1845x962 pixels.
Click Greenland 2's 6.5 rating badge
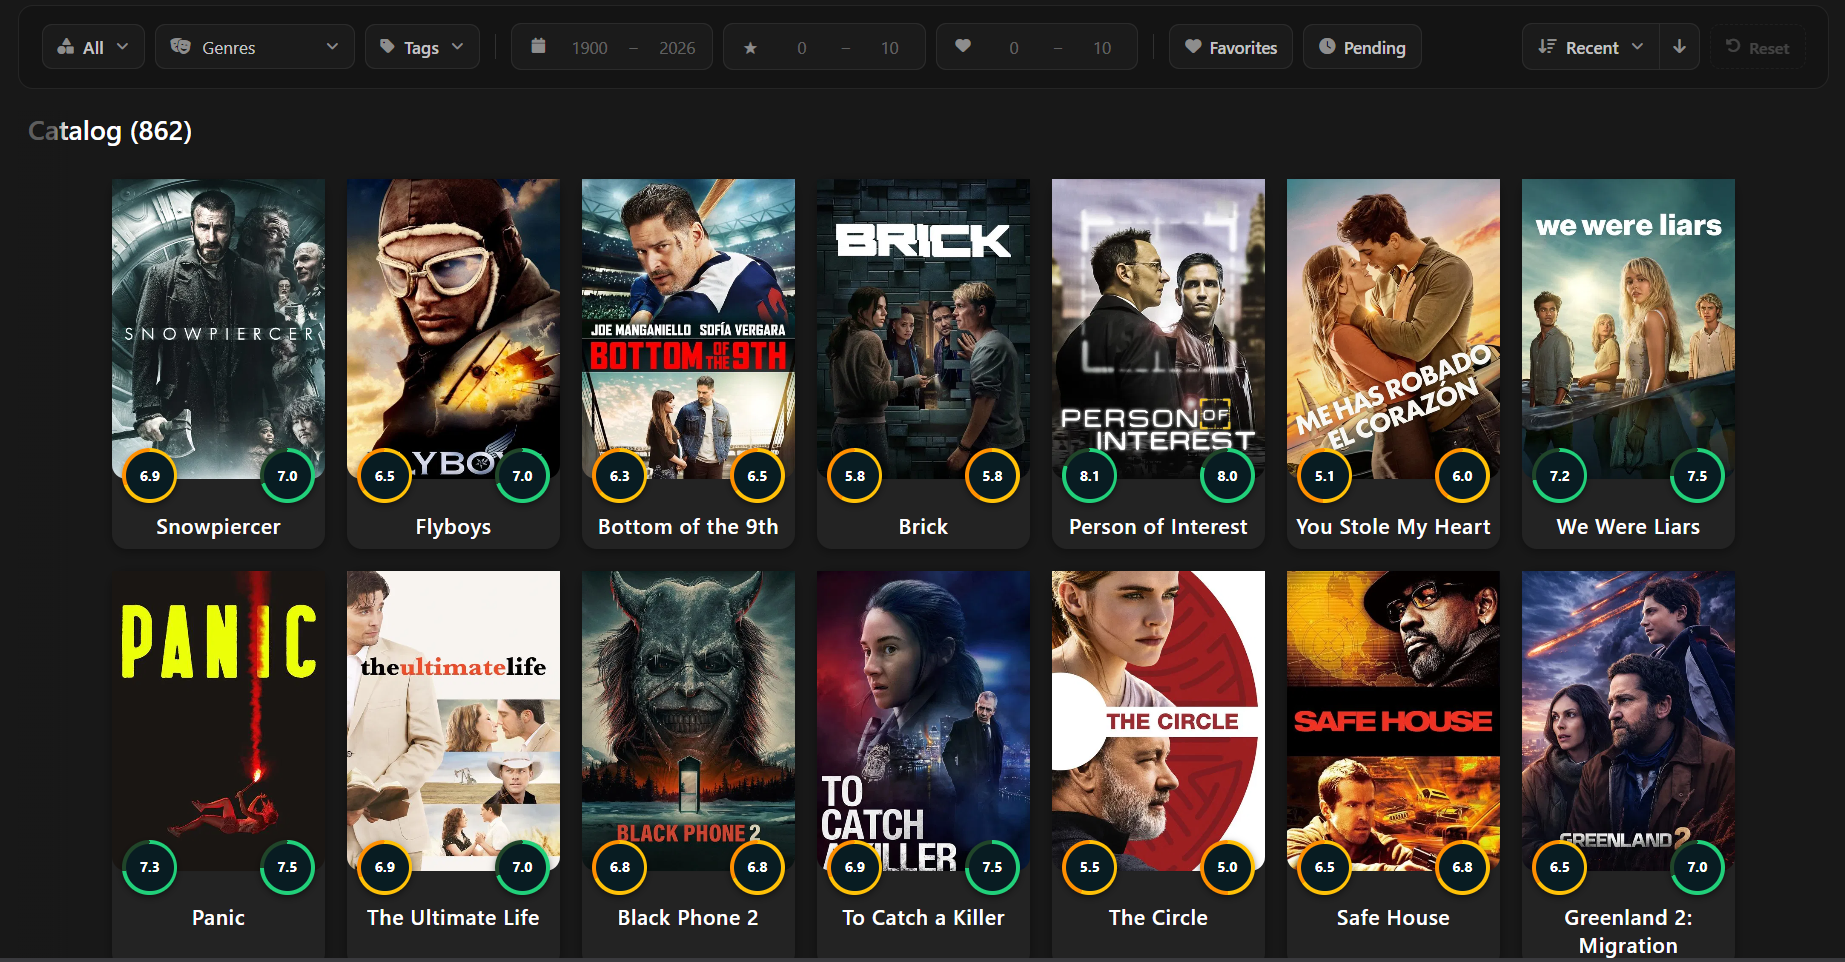pyautogui.click(x=1560, y=867)
